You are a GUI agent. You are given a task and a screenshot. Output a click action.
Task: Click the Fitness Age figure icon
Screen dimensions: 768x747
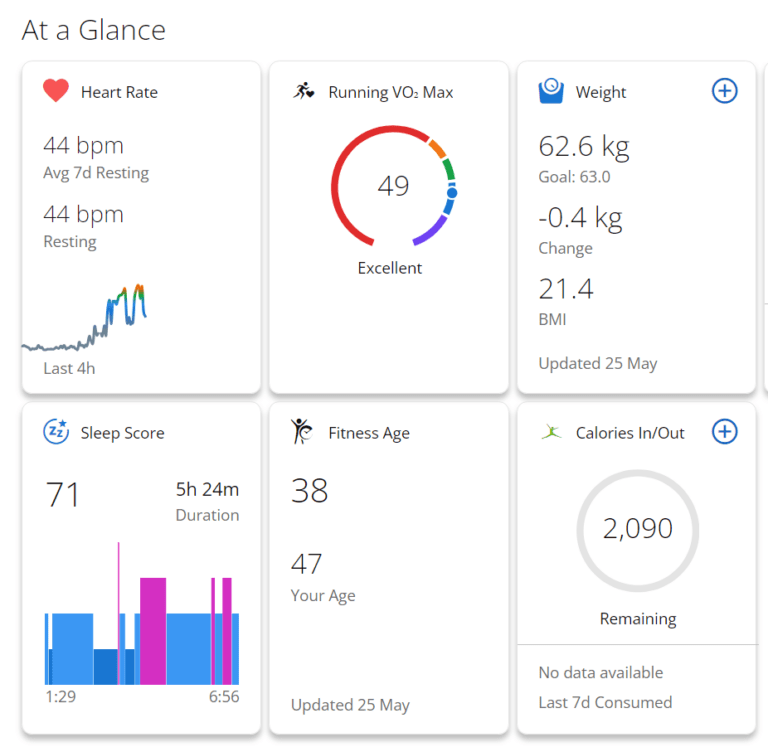click(302, 432)
